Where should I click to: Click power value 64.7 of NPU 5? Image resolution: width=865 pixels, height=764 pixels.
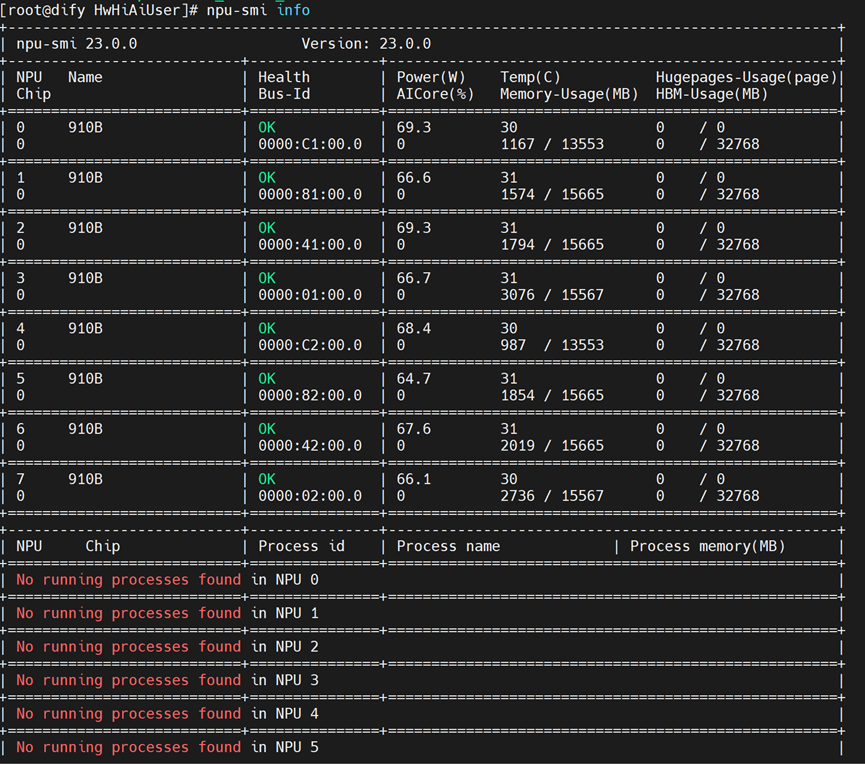[x=414, y=378]
